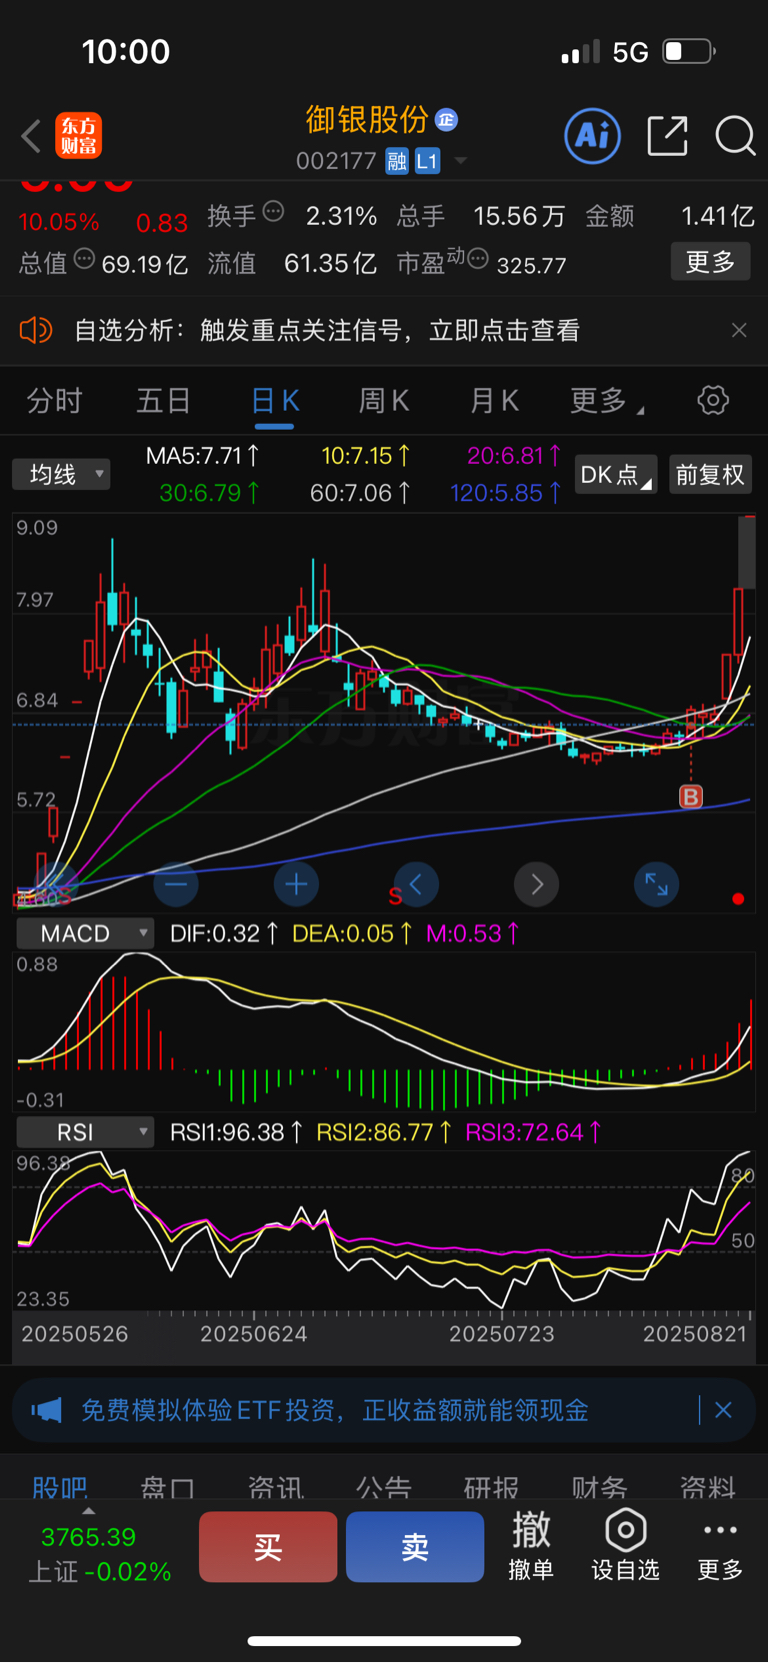The height and width of the screenshot is (1663, 768).
Task: Tap the speaker alert icon
Action: (x=36, y=330)
